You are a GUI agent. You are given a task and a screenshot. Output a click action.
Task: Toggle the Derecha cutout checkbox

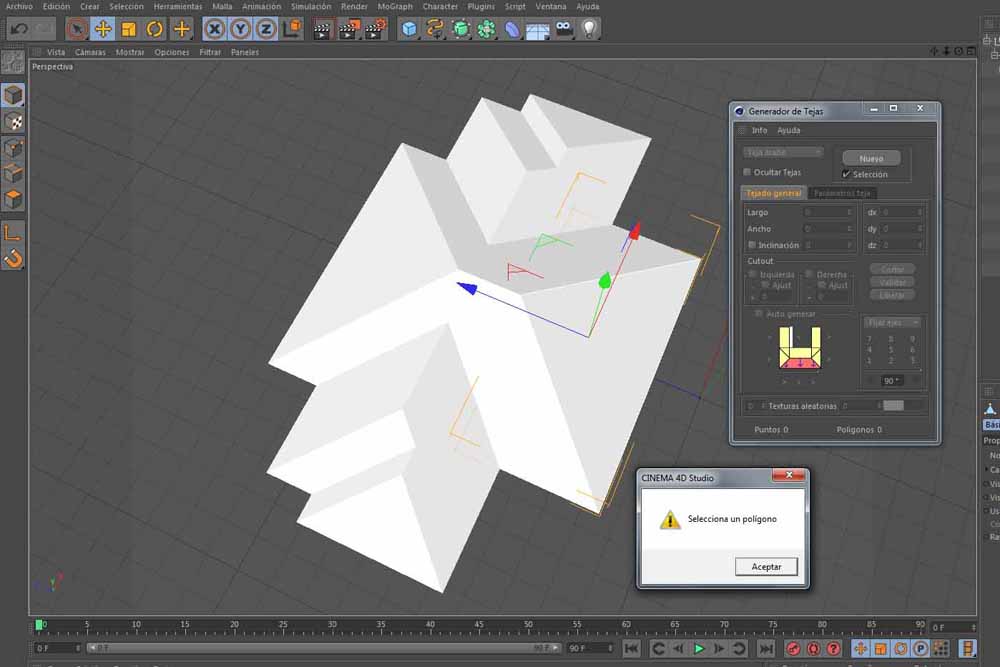pyautogui.click(x=809, y=274)
